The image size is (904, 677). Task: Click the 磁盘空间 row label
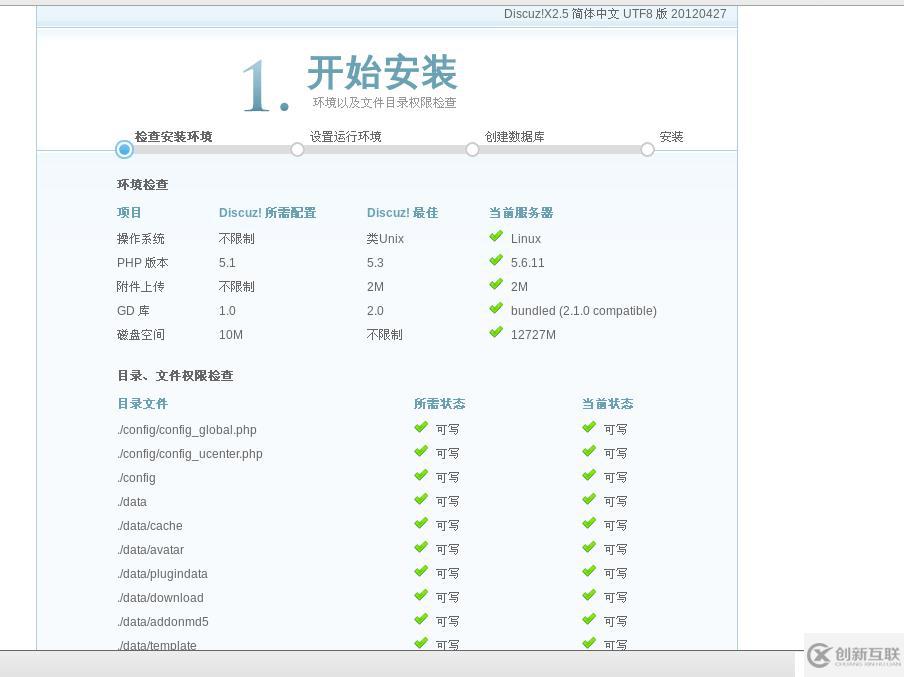(x=141, y=335)
